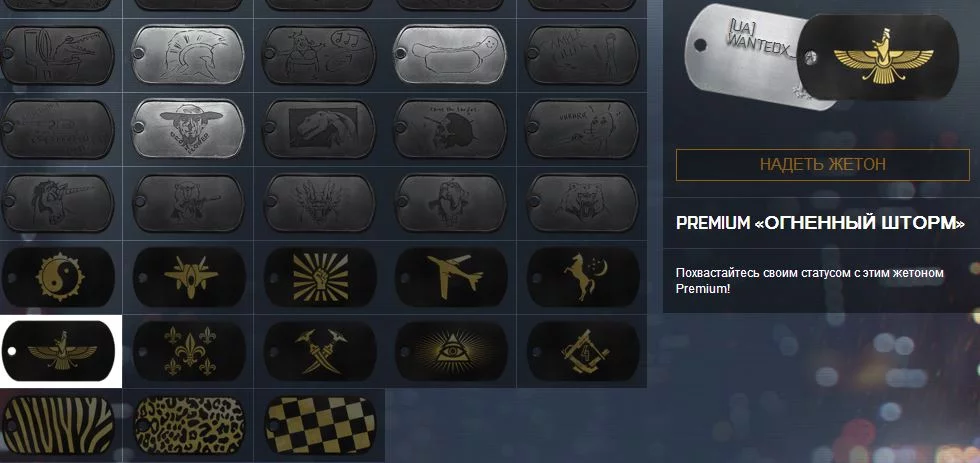Select the square and compass dog tag
The image size is (980, 463).
coord(582,352)
